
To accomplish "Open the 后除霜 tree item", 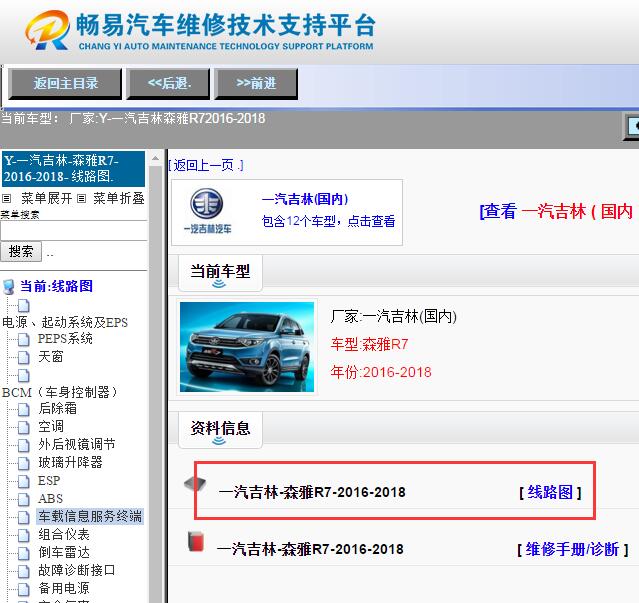I will (x=57, y=408).
